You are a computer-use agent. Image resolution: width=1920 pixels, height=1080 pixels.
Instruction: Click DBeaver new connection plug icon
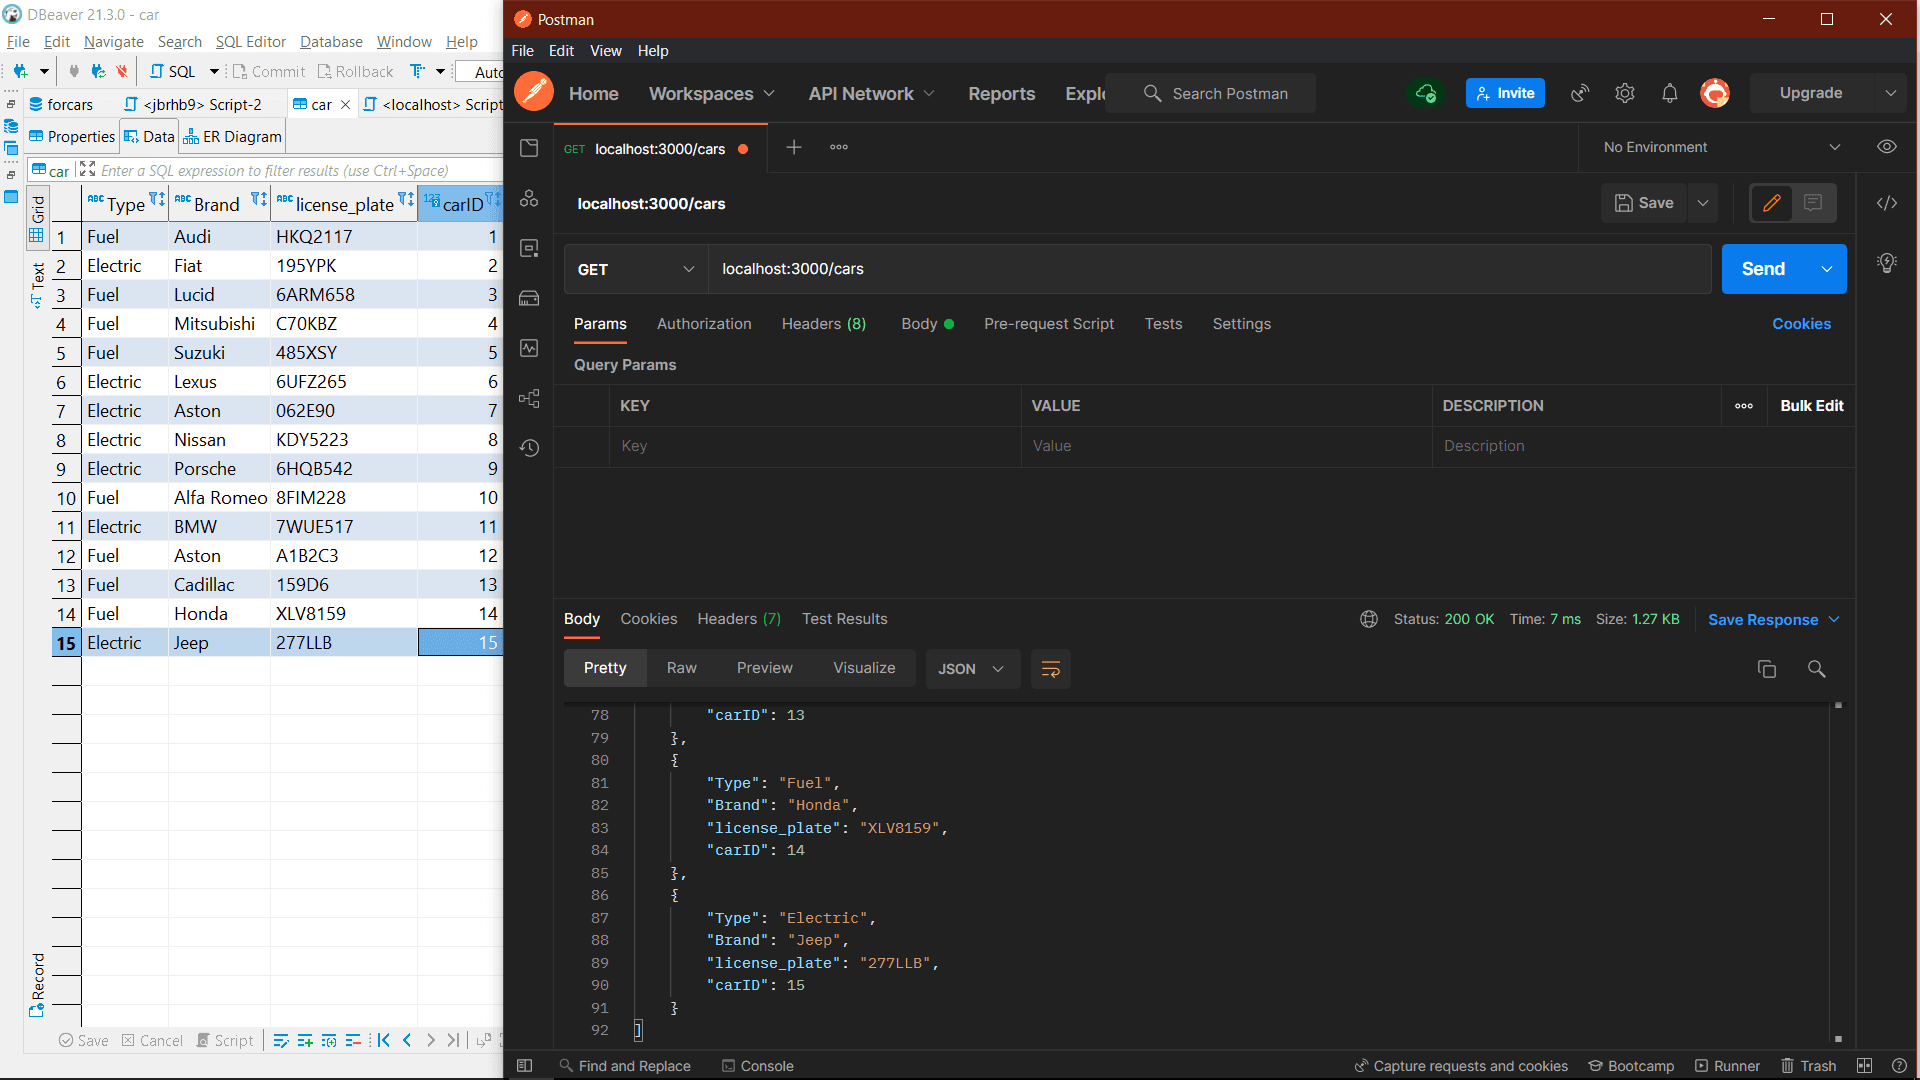[x=20, y=71]
